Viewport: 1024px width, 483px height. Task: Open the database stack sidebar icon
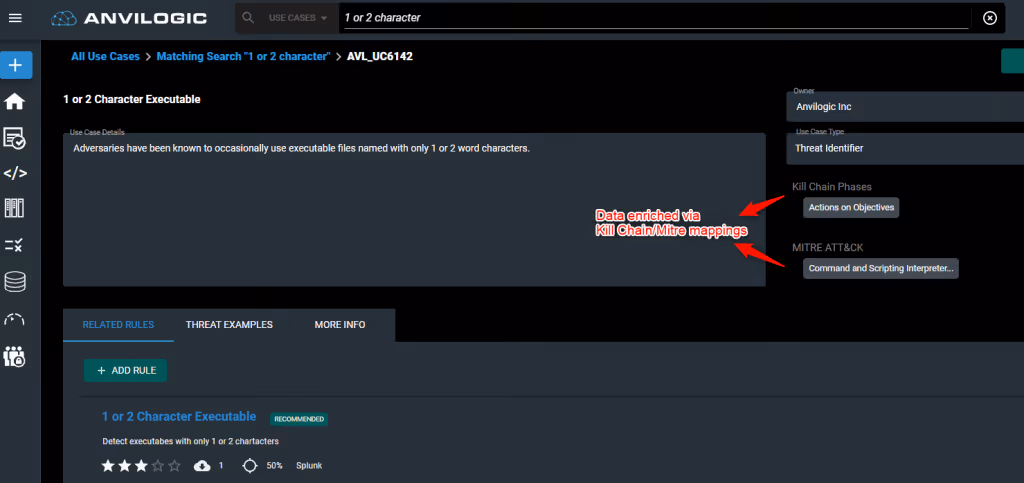[14, 282]
